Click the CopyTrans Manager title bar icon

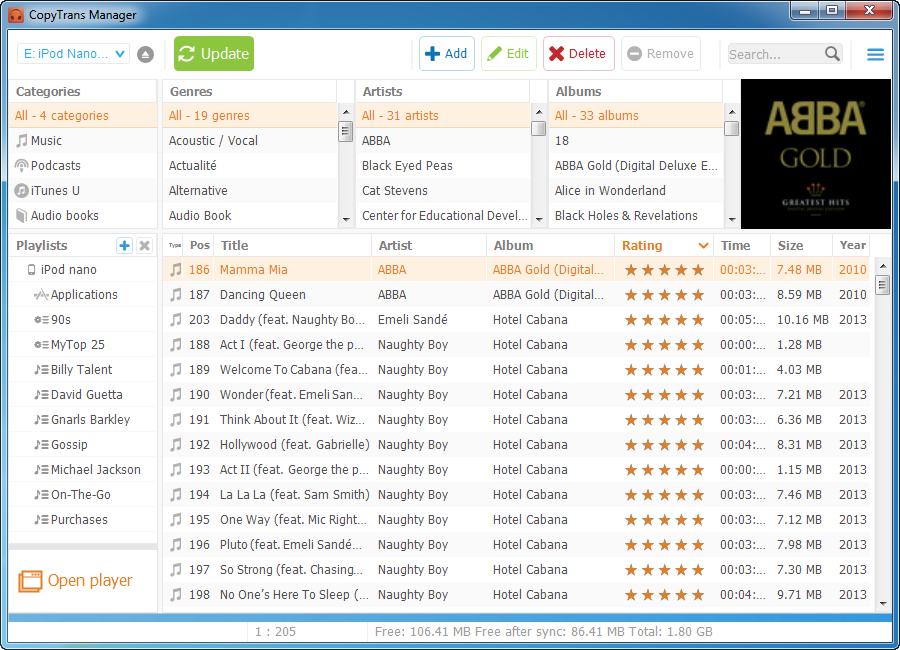[15, 14]
